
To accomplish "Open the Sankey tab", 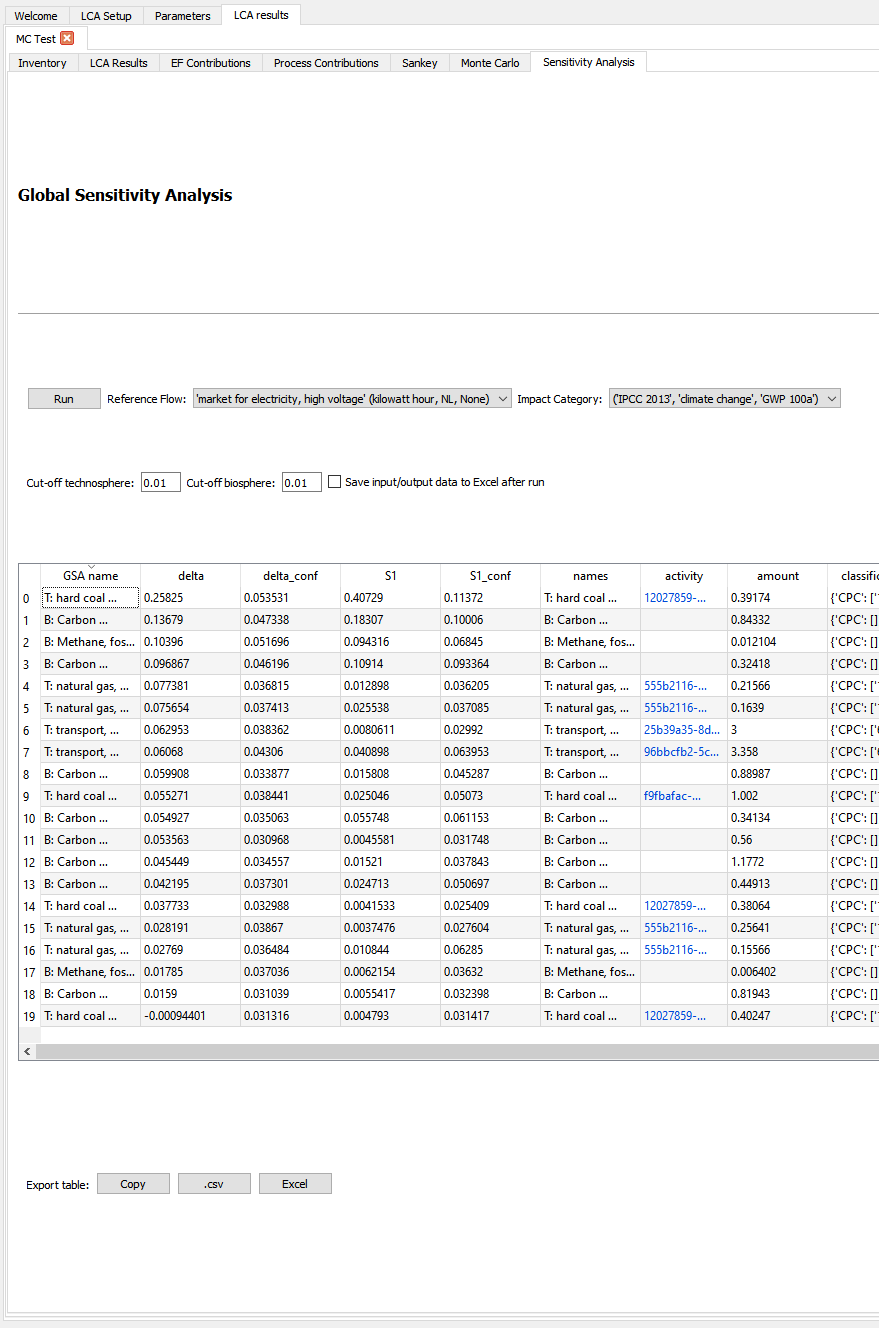I will (x=419, y=62).
